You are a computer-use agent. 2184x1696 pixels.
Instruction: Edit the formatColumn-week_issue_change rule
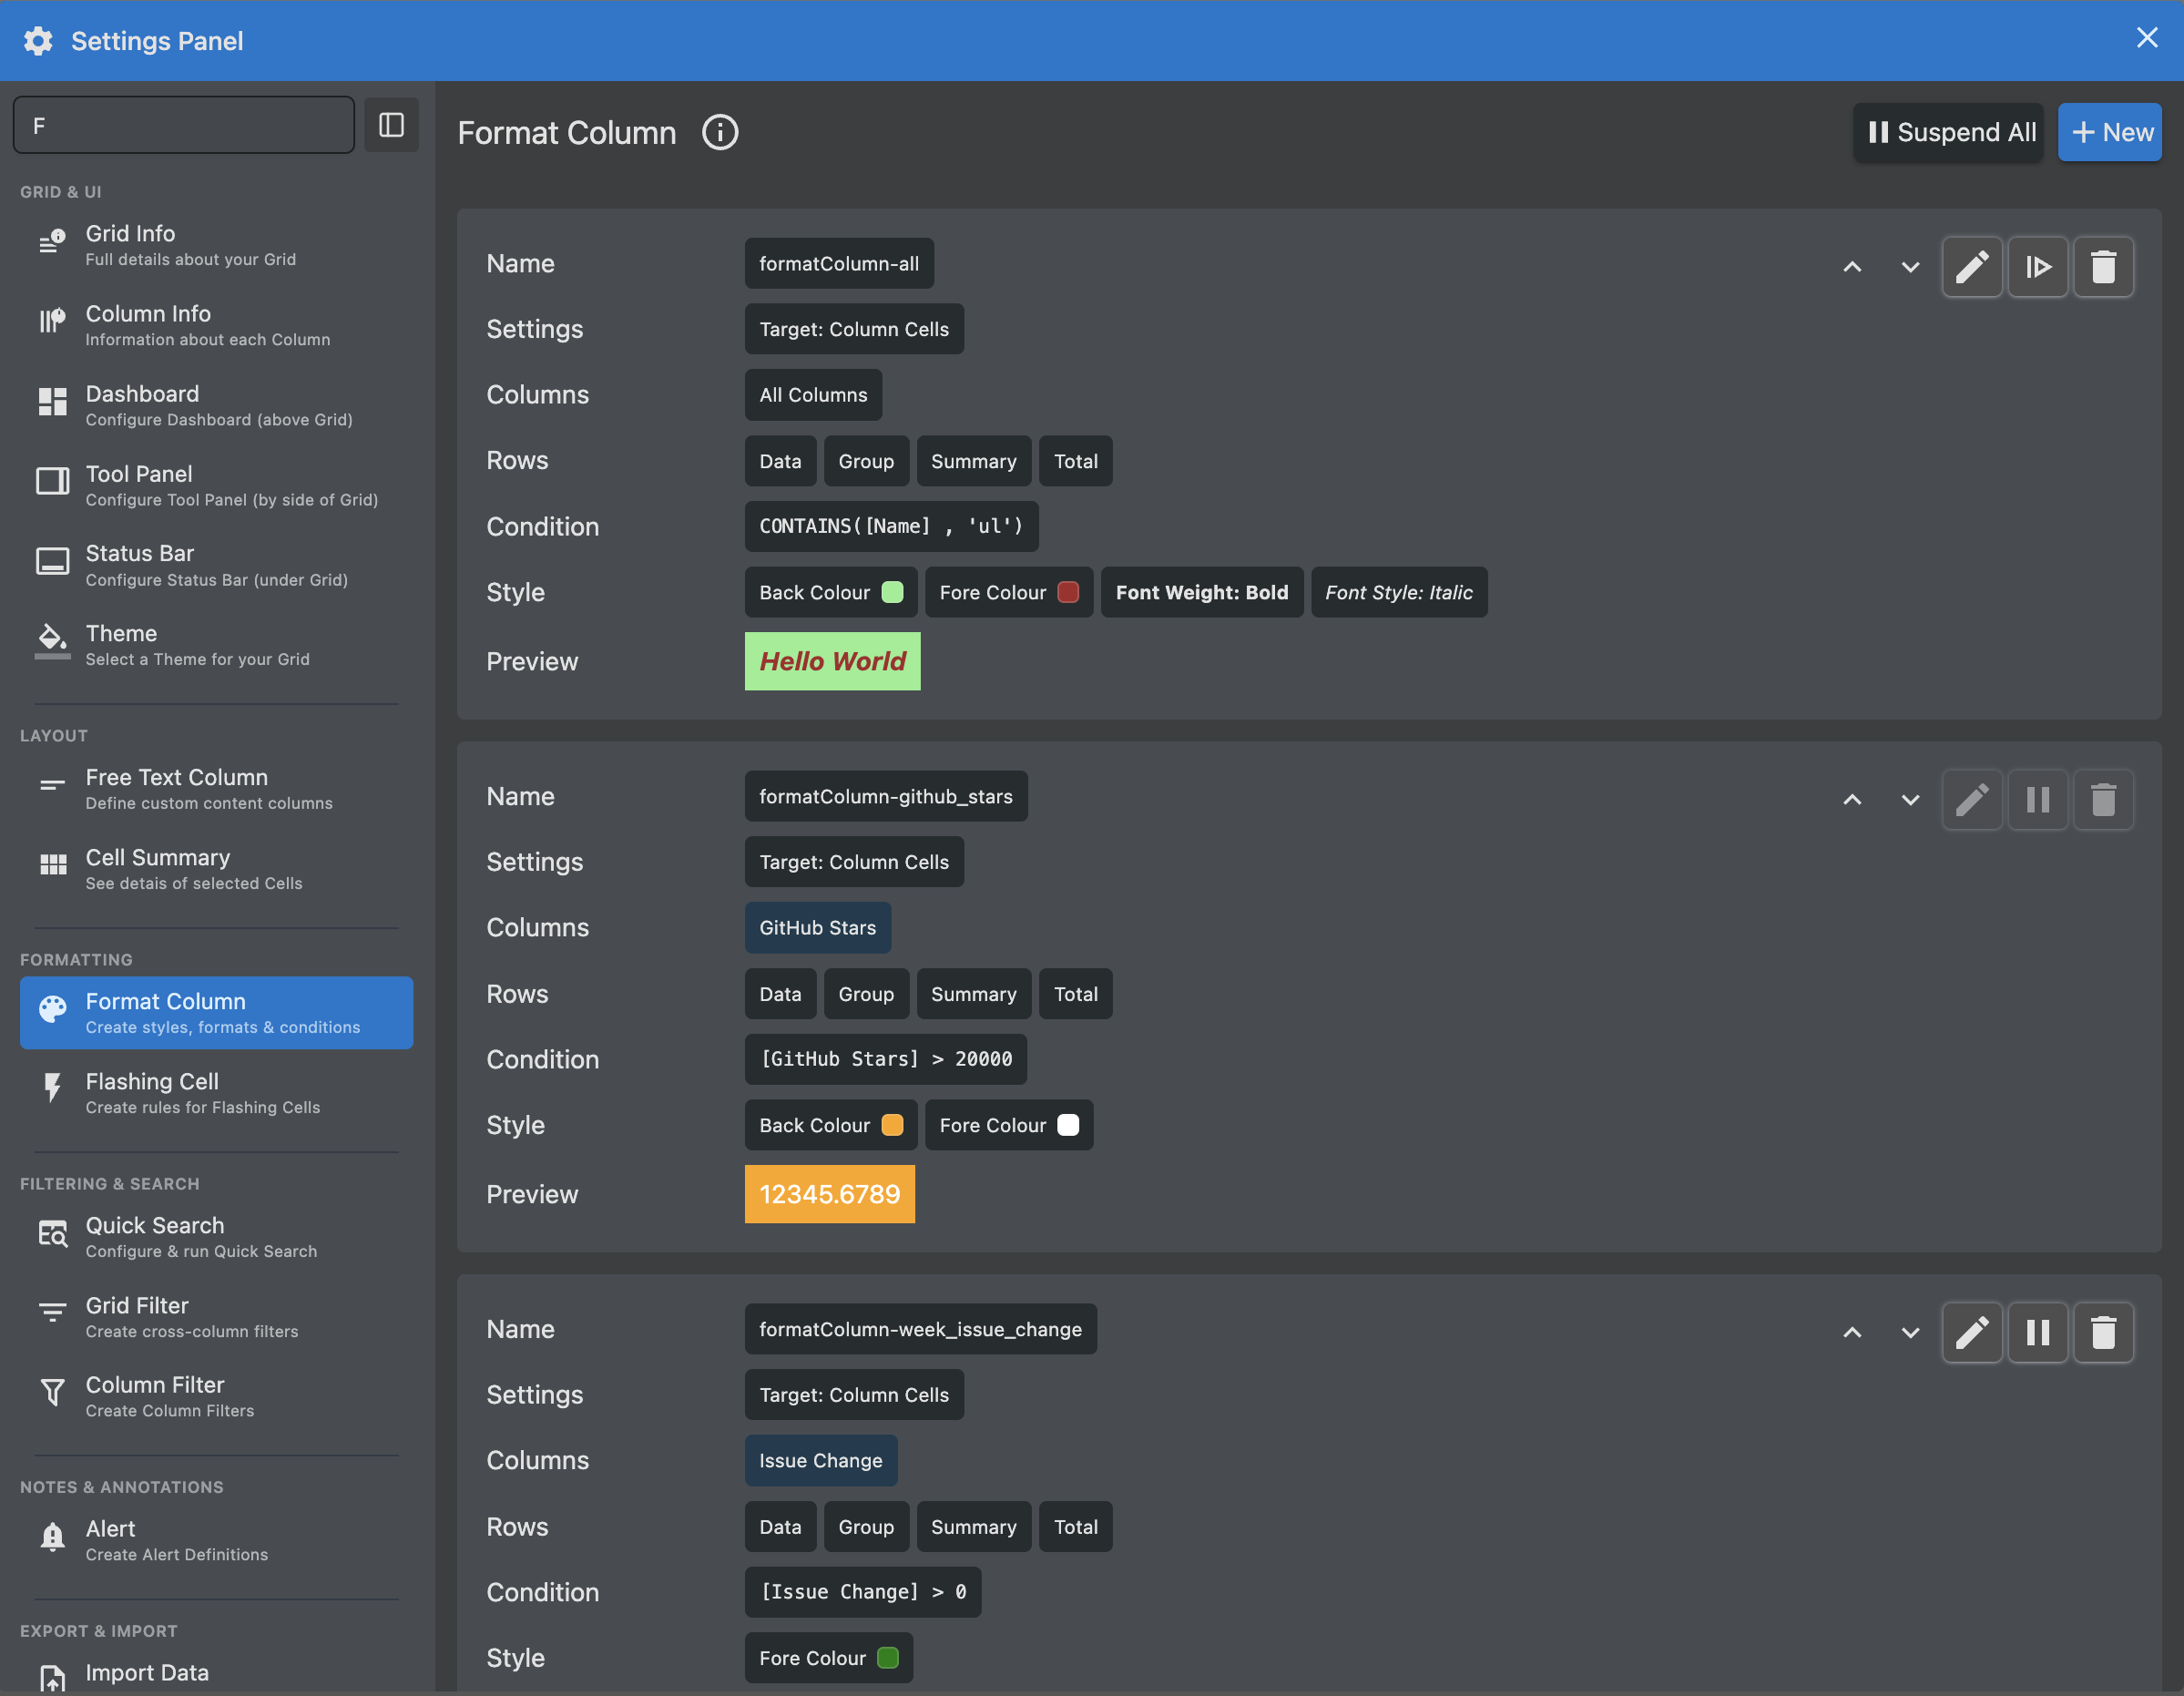[x=1971, y=1332]
